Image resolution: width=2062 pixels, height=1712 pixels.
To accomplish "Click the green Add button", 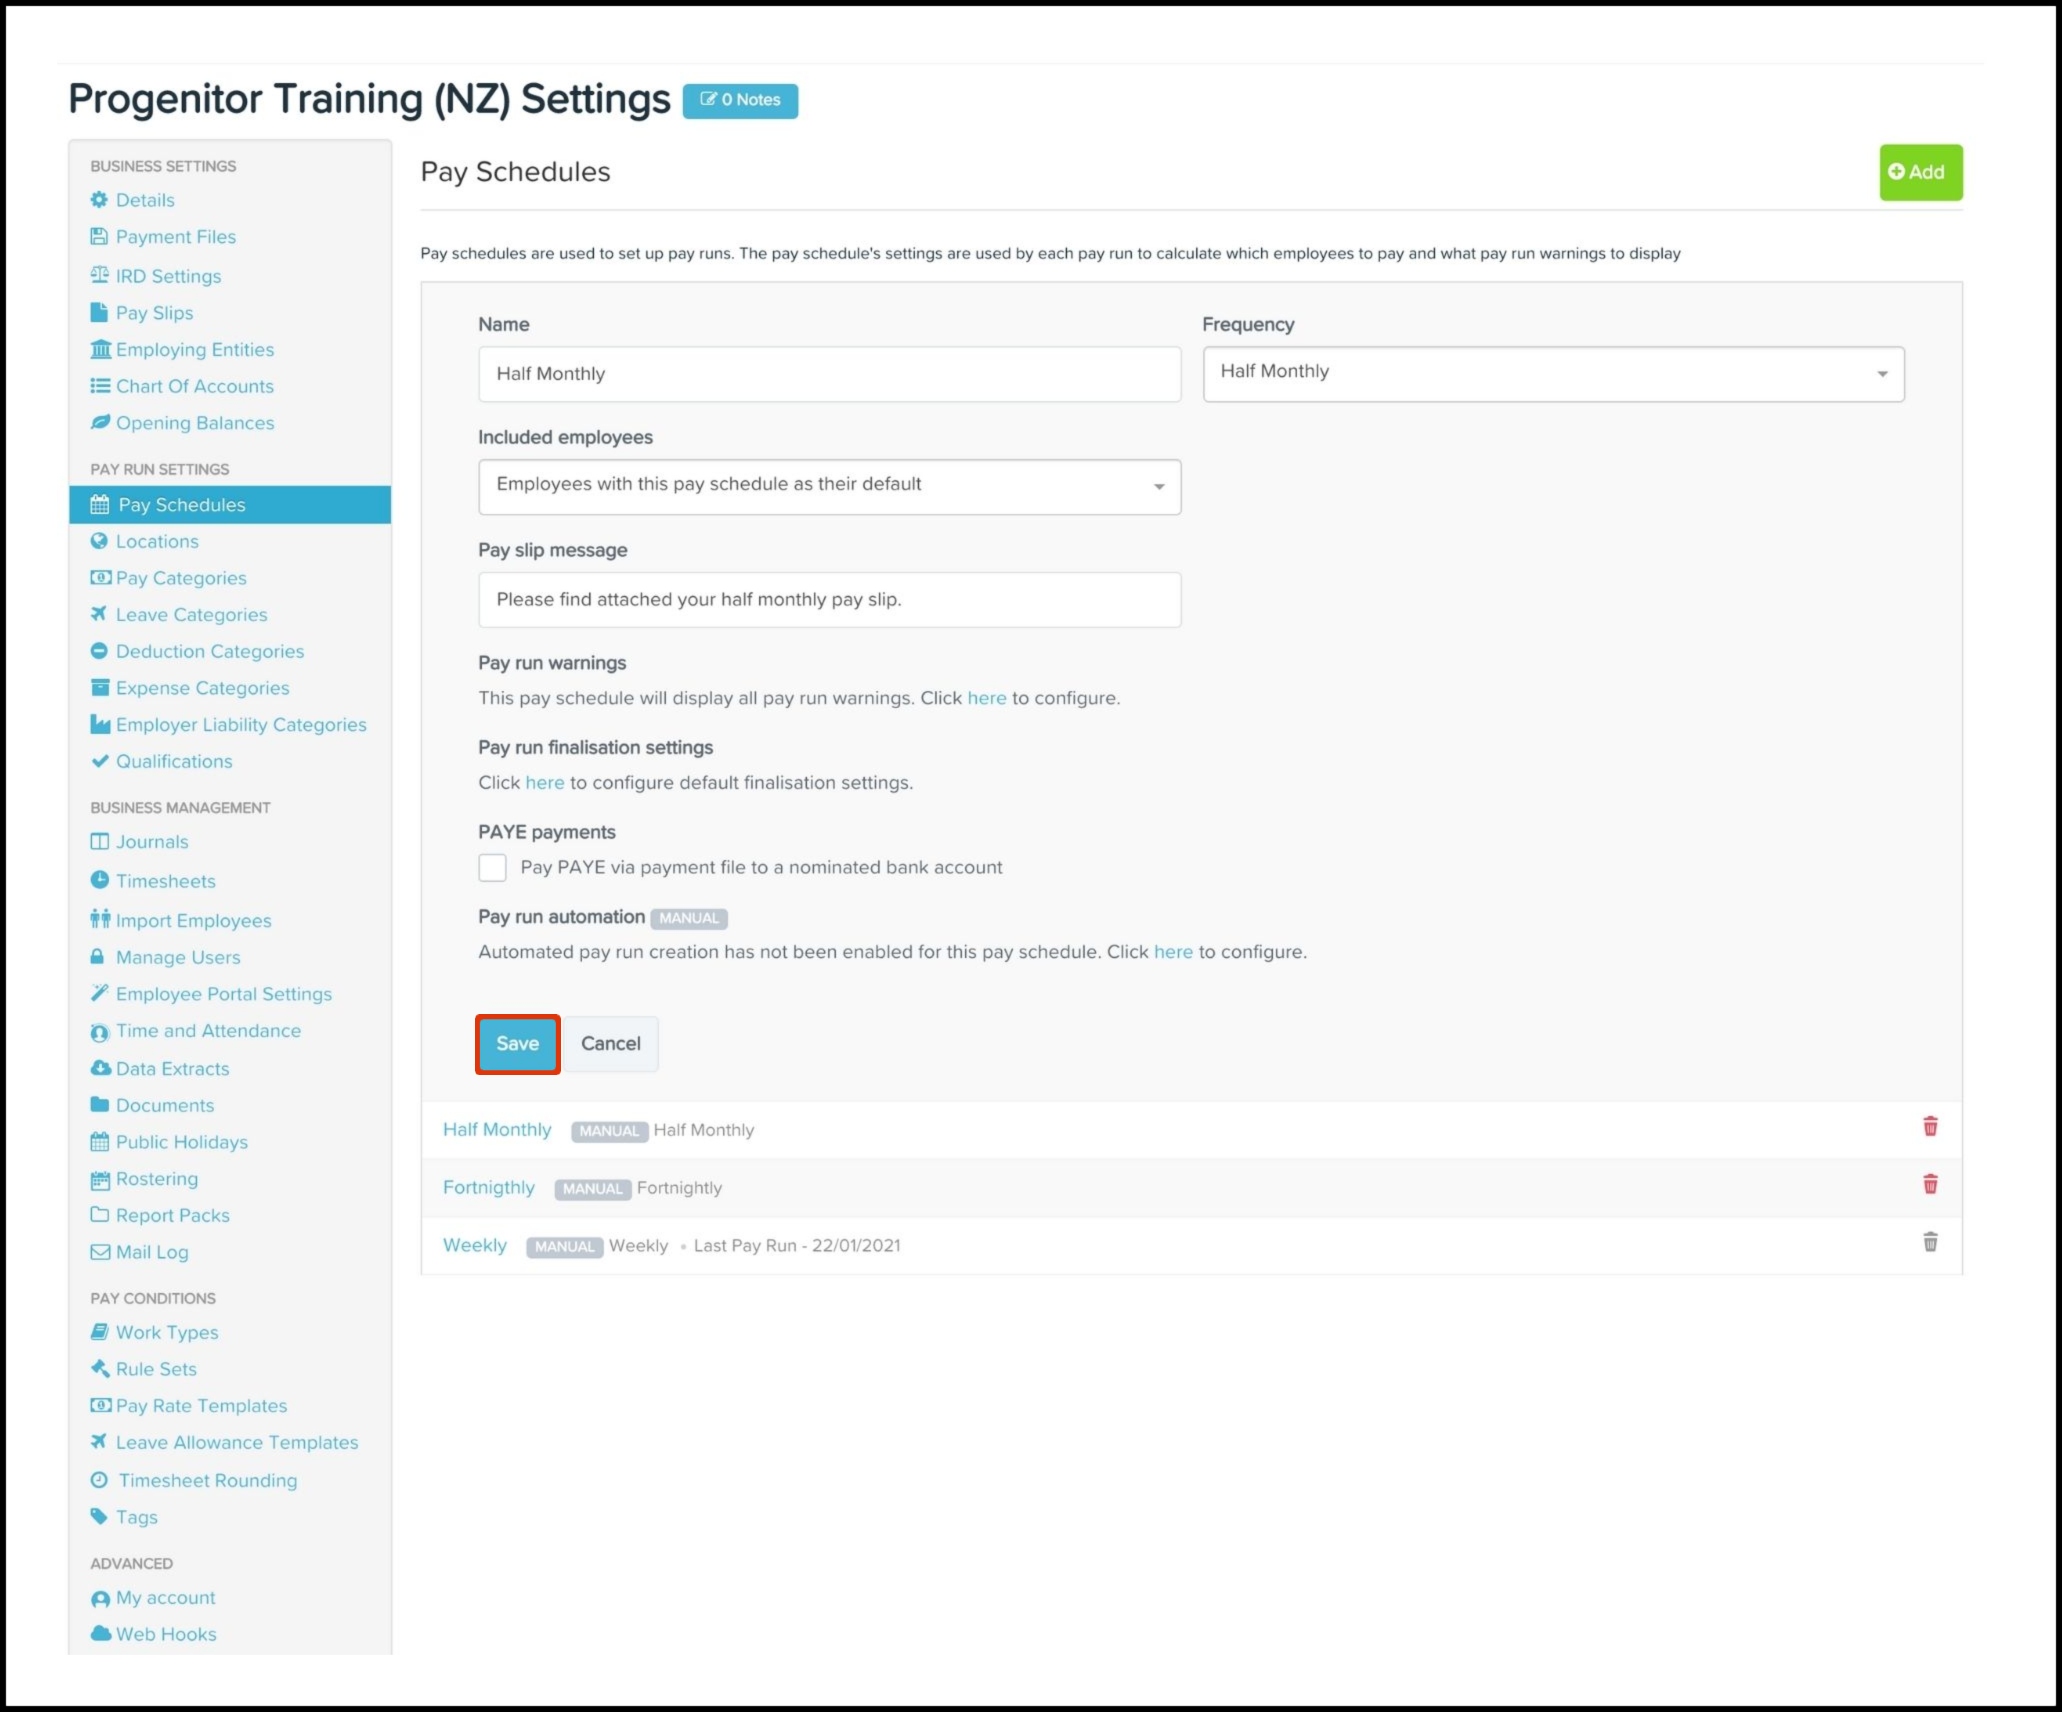I will (x=1920, y=172).
